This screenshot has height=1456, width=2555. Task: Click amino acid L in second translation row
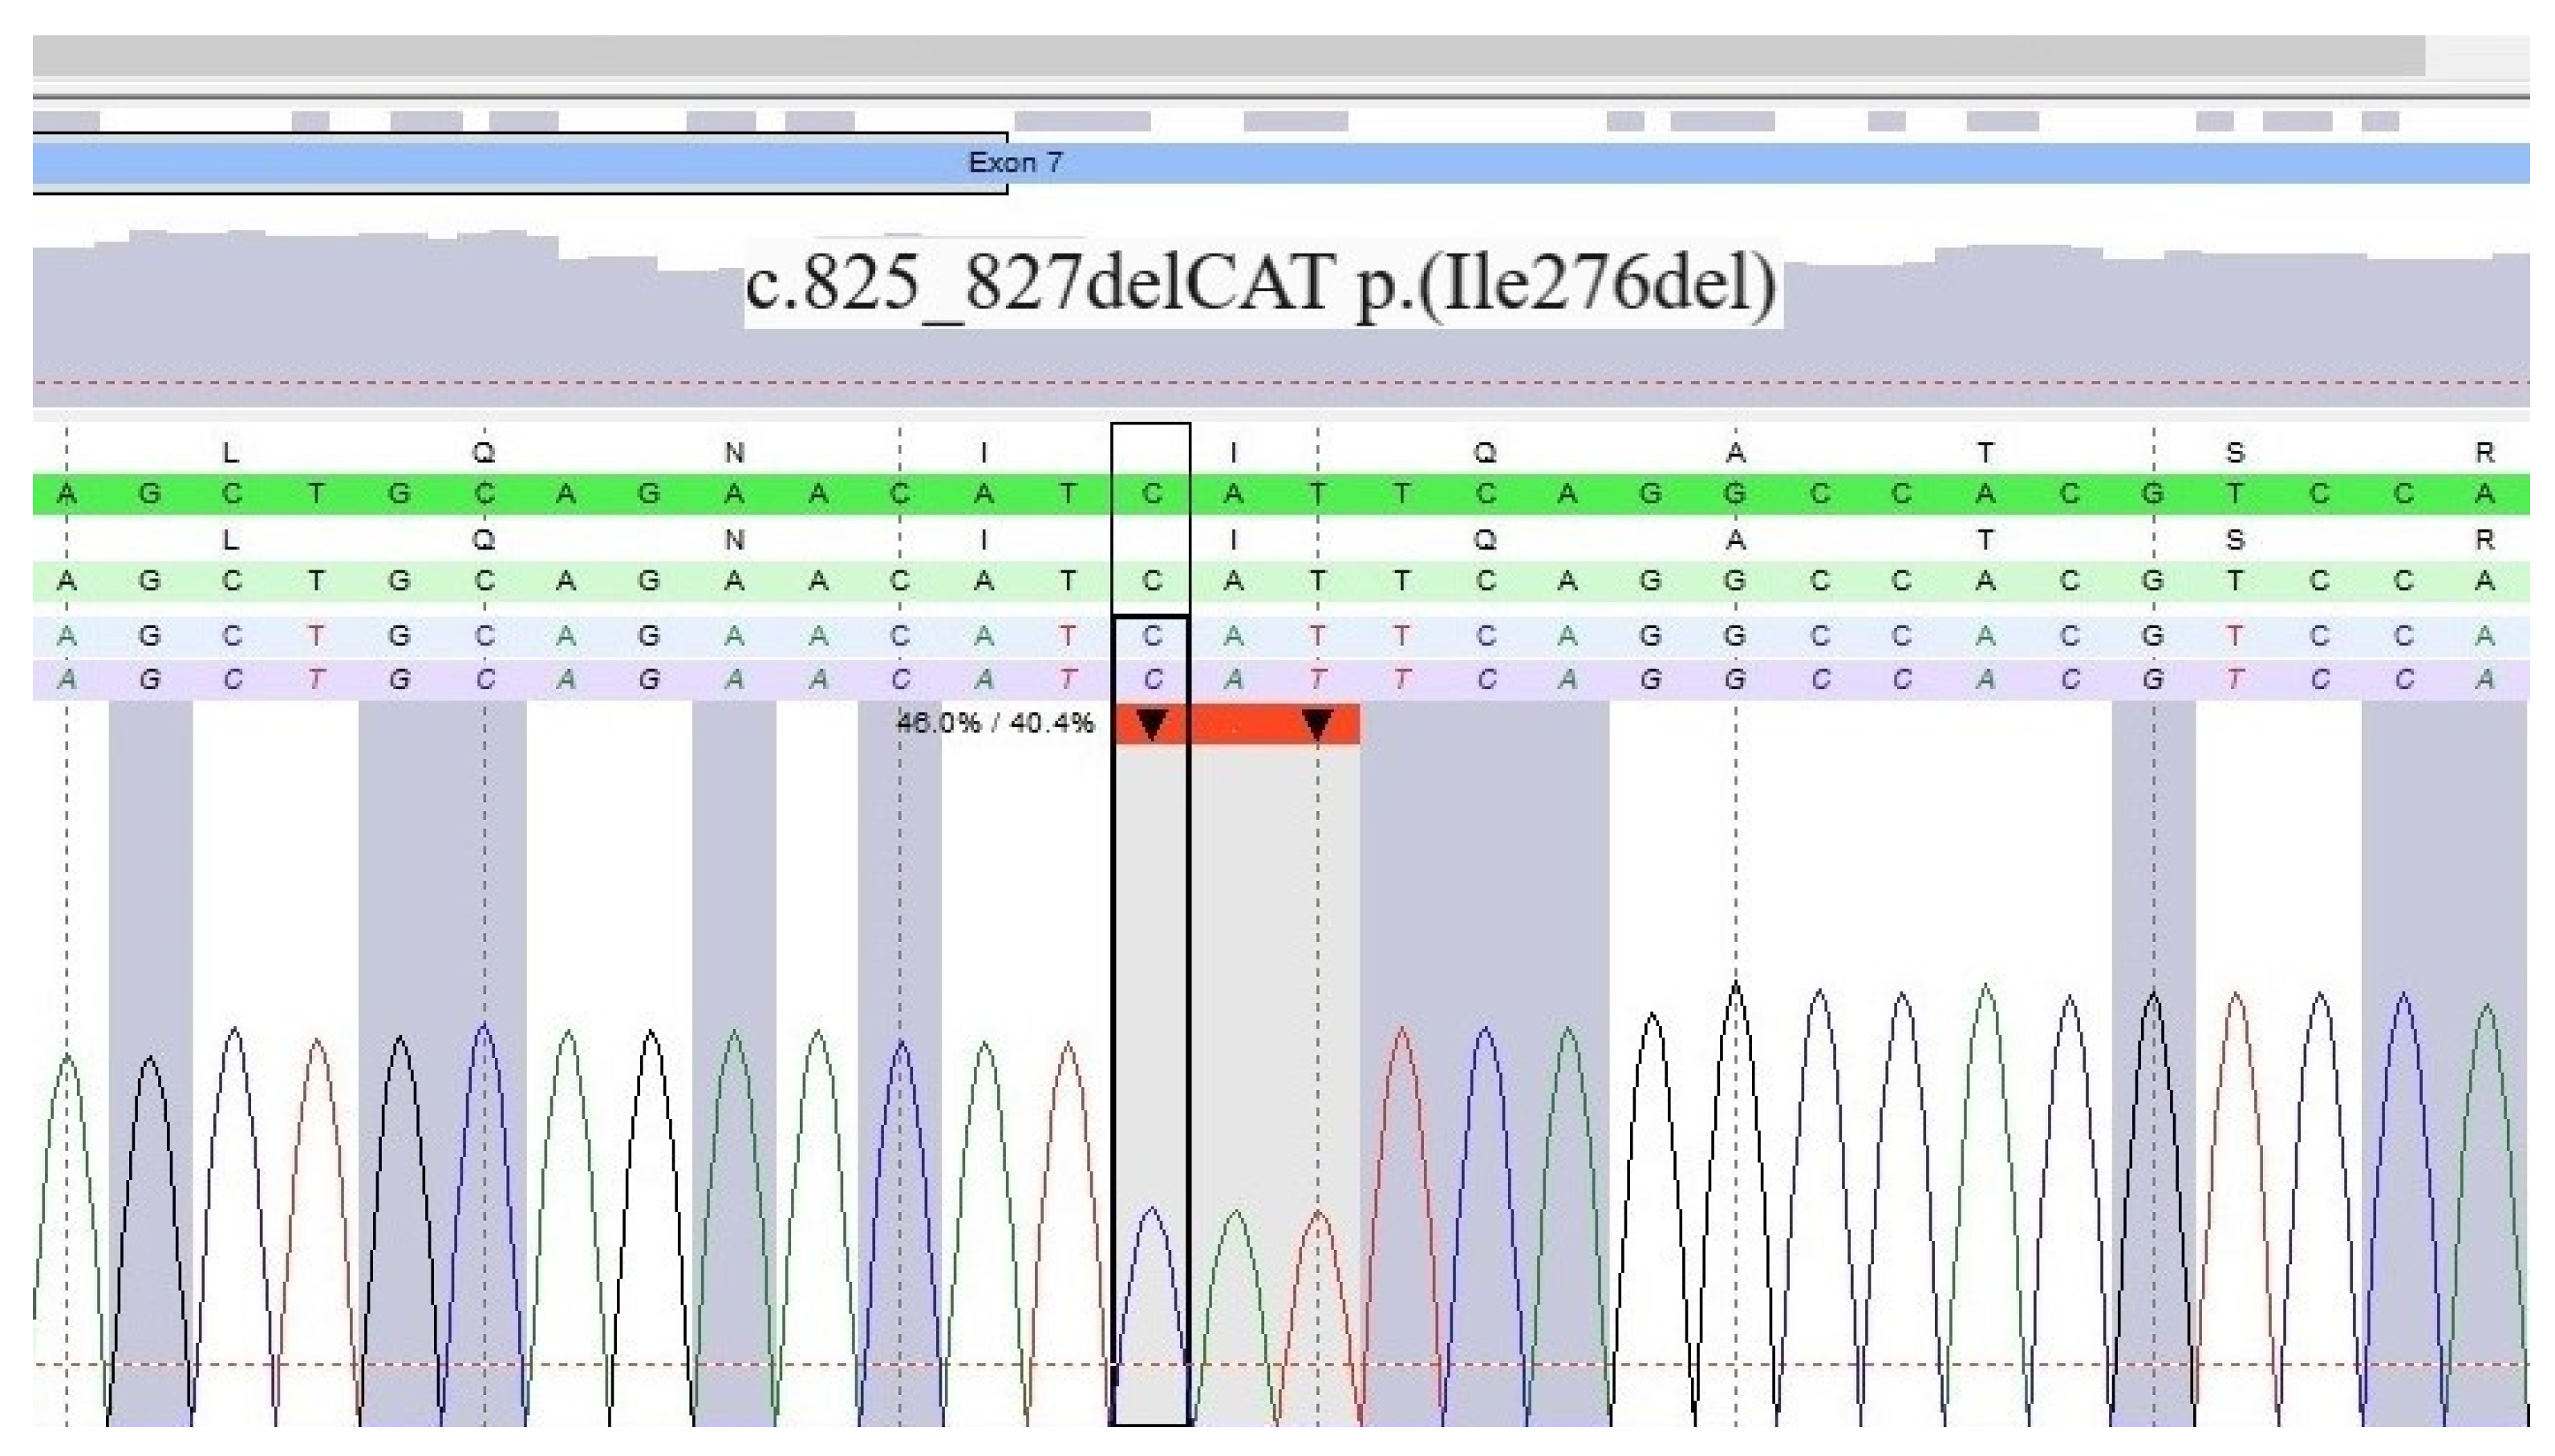pos(231,540)
